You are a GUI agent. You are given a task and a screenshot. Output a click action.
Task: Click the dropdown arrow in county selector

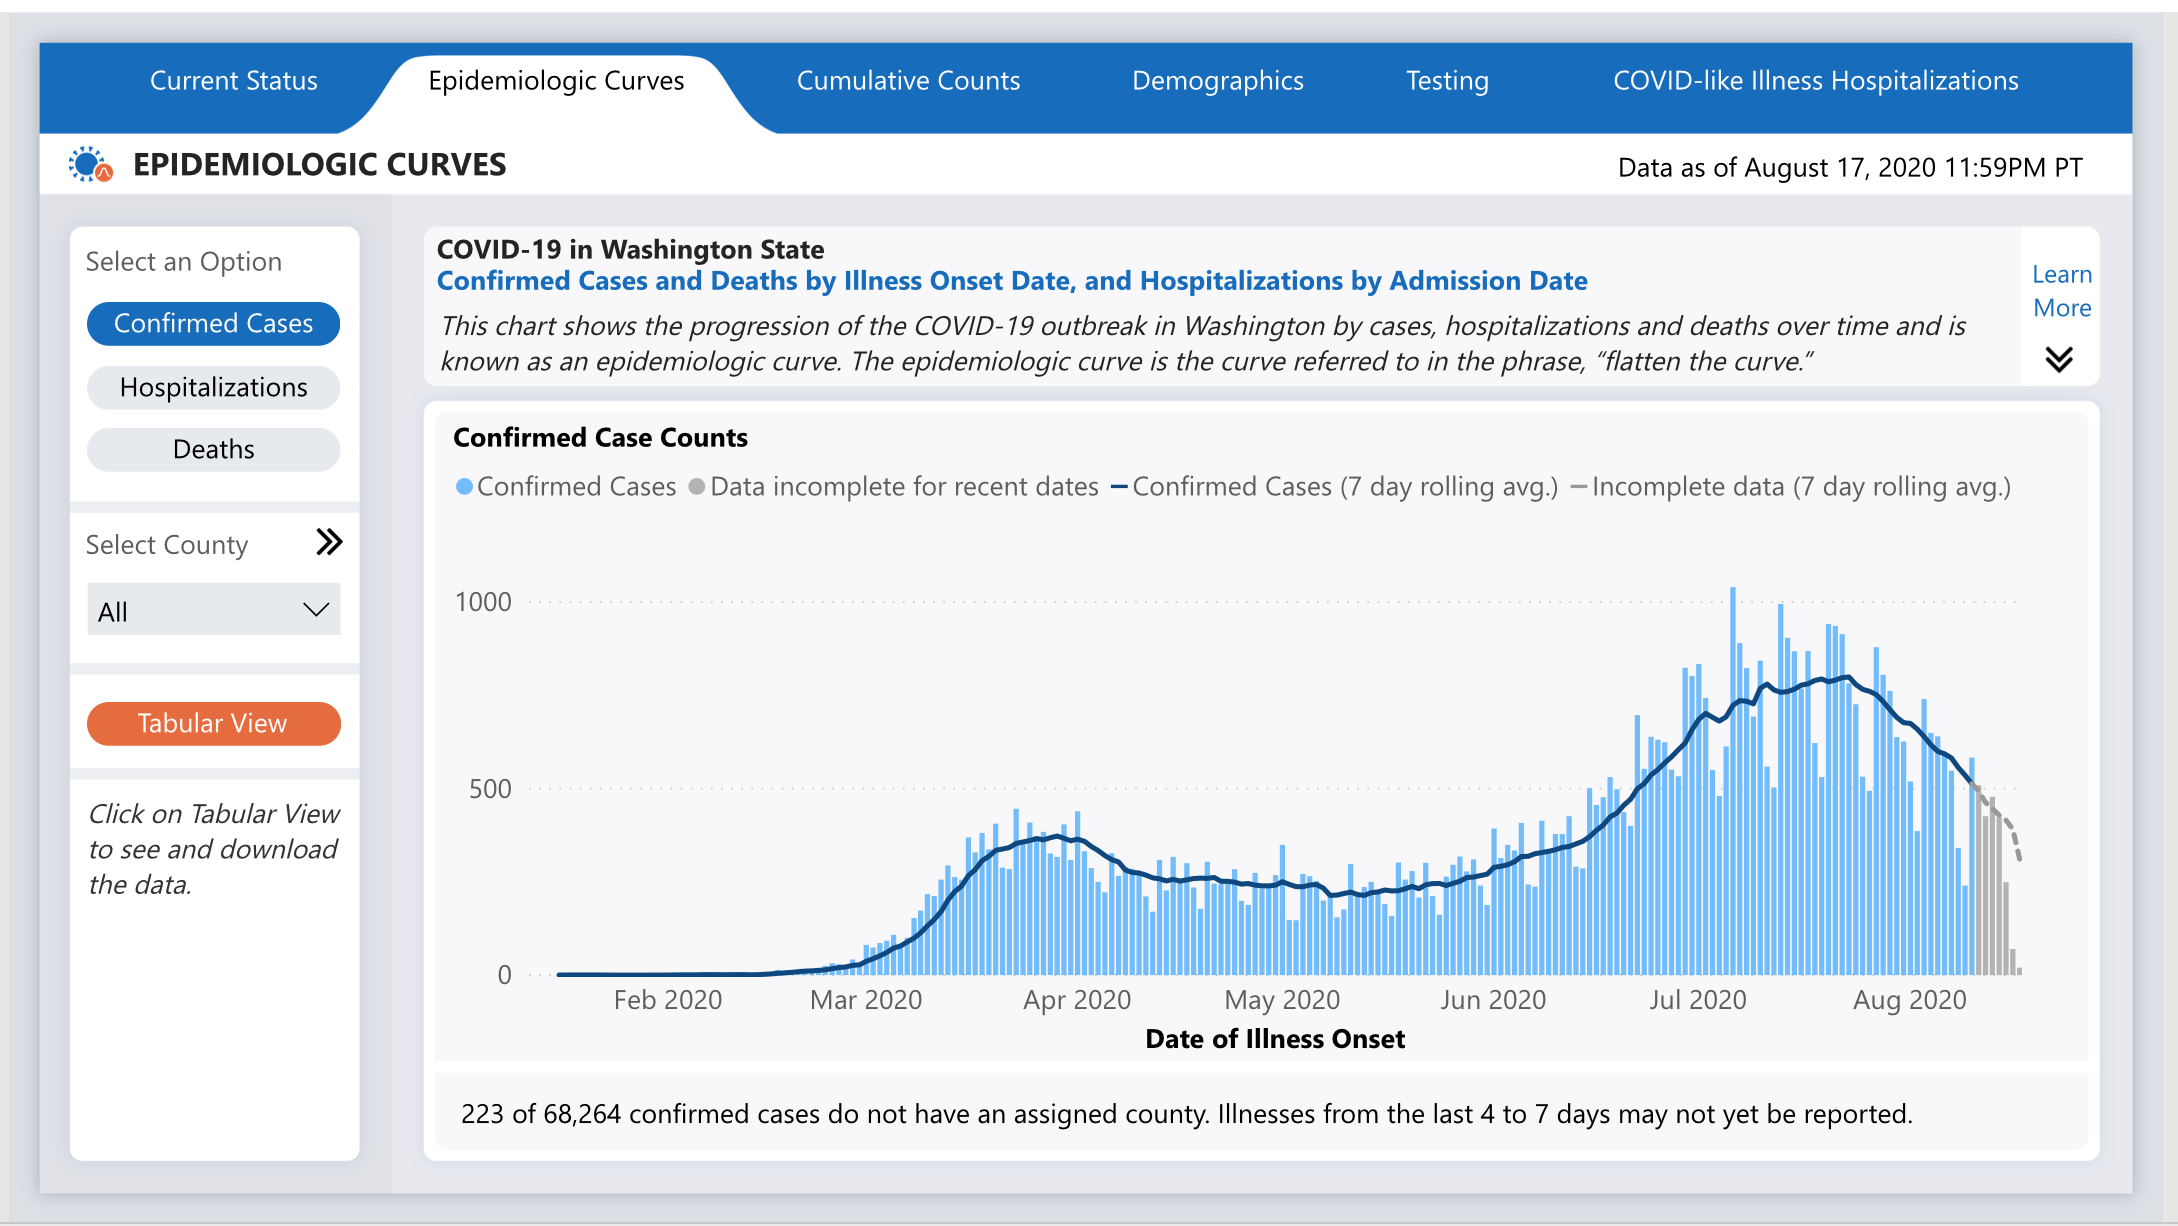pyautogui.click(x=316, y=610)
